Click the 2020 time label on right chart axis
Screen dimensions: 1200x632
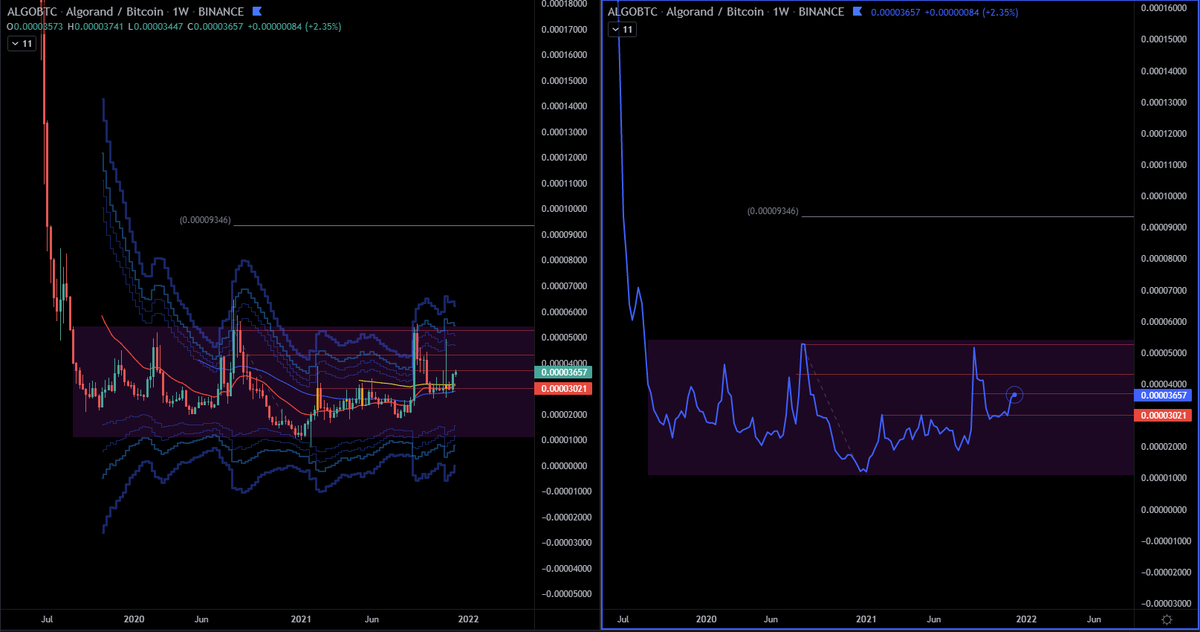(x=707, y=620)
